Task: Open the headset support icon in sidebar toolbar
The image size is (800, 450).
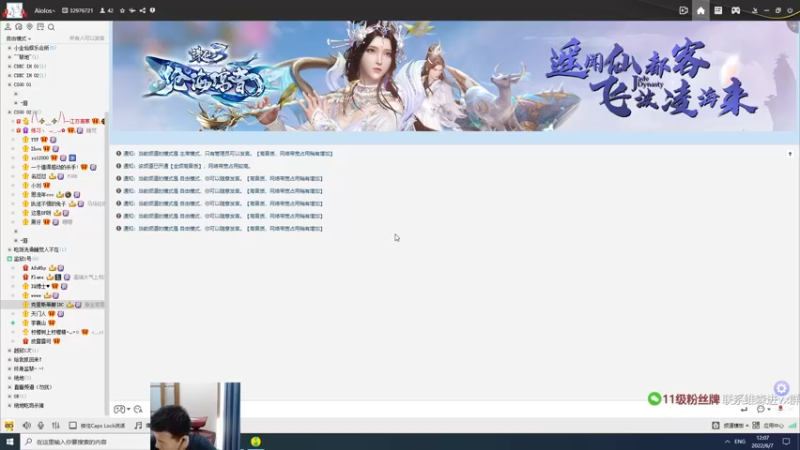Action: (x=18, y=27)
